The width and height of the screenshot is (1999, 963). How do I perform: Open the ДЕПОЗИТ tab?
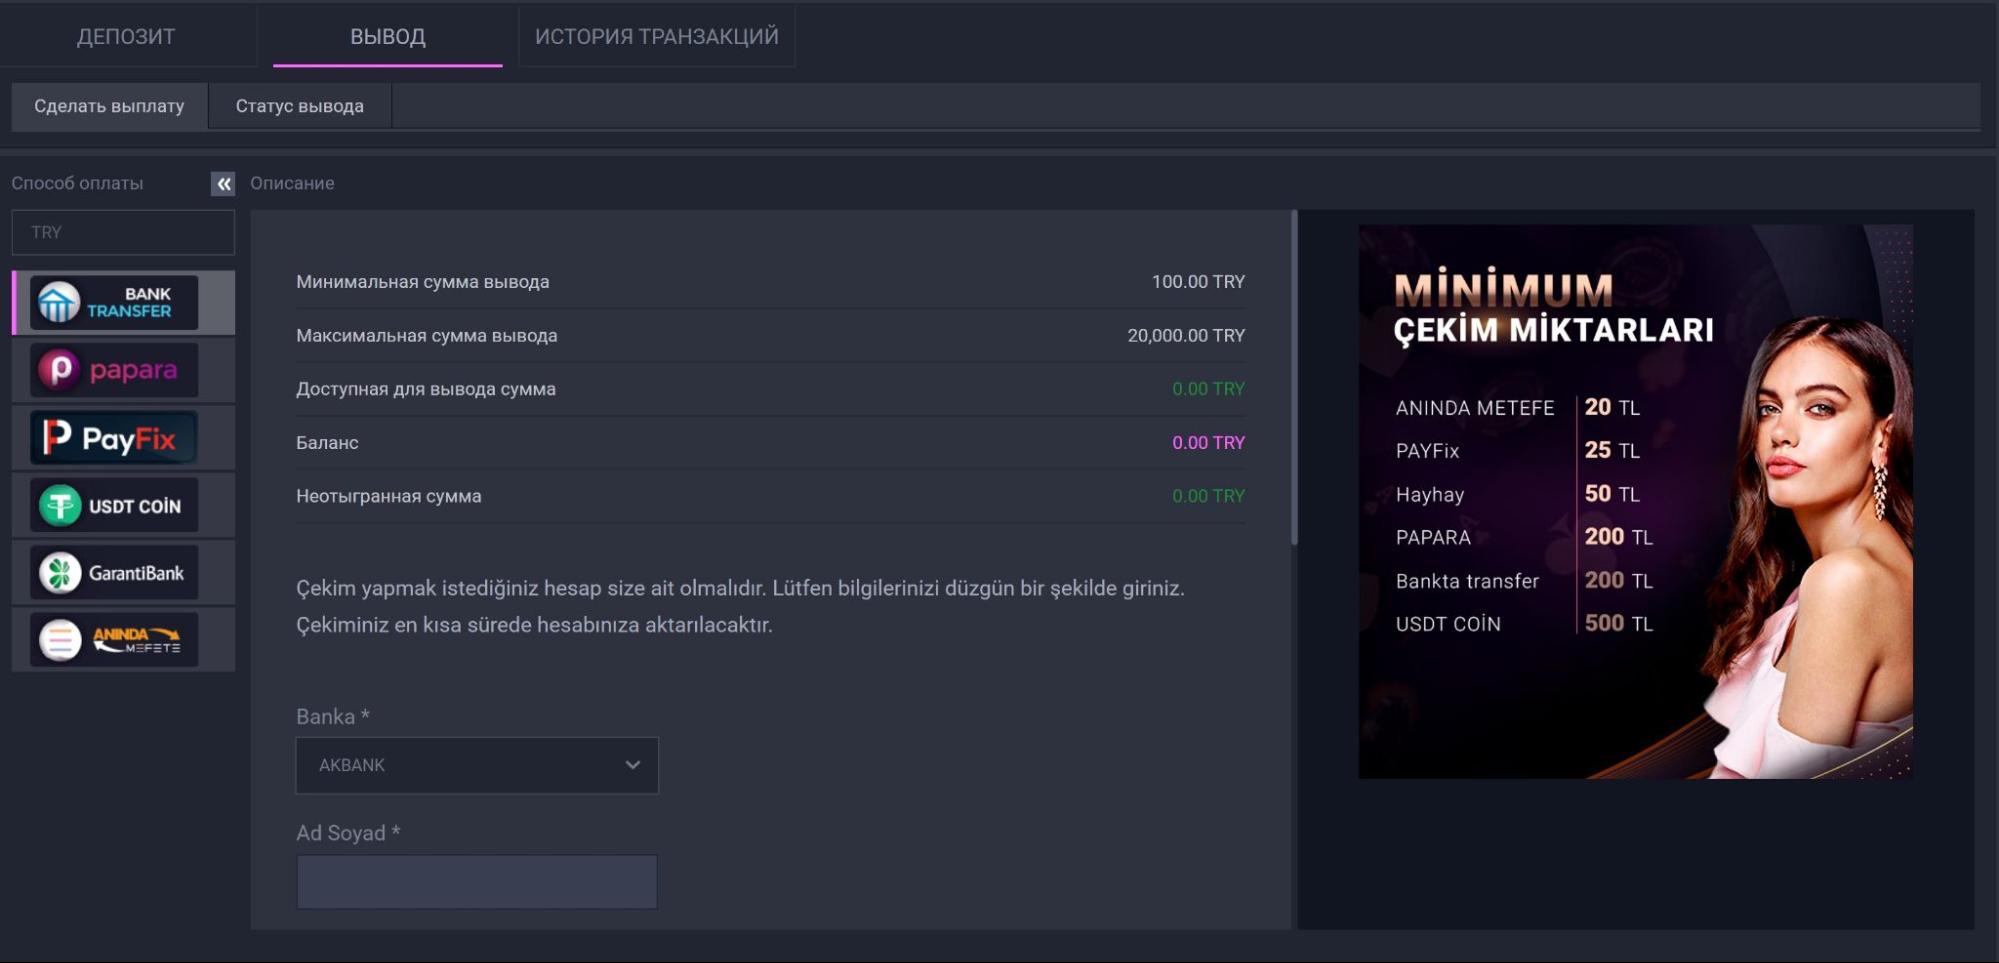click(x=126, y=36)
